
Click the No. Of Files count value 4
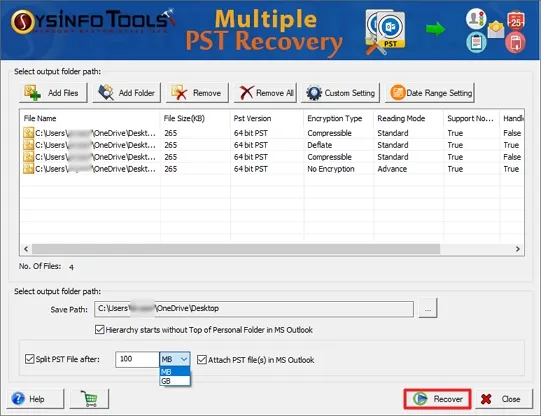coord(71,267)
